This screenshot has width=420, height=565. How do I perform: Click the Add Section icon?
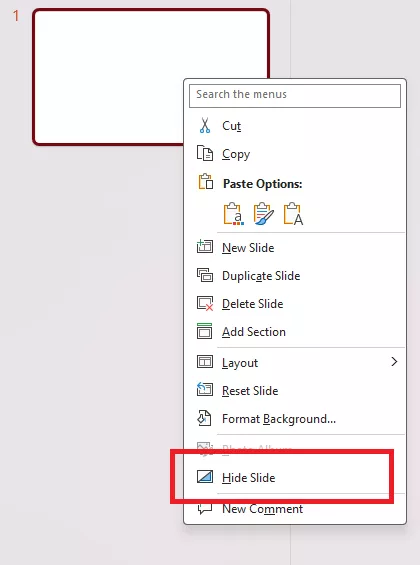coord(205,331)
